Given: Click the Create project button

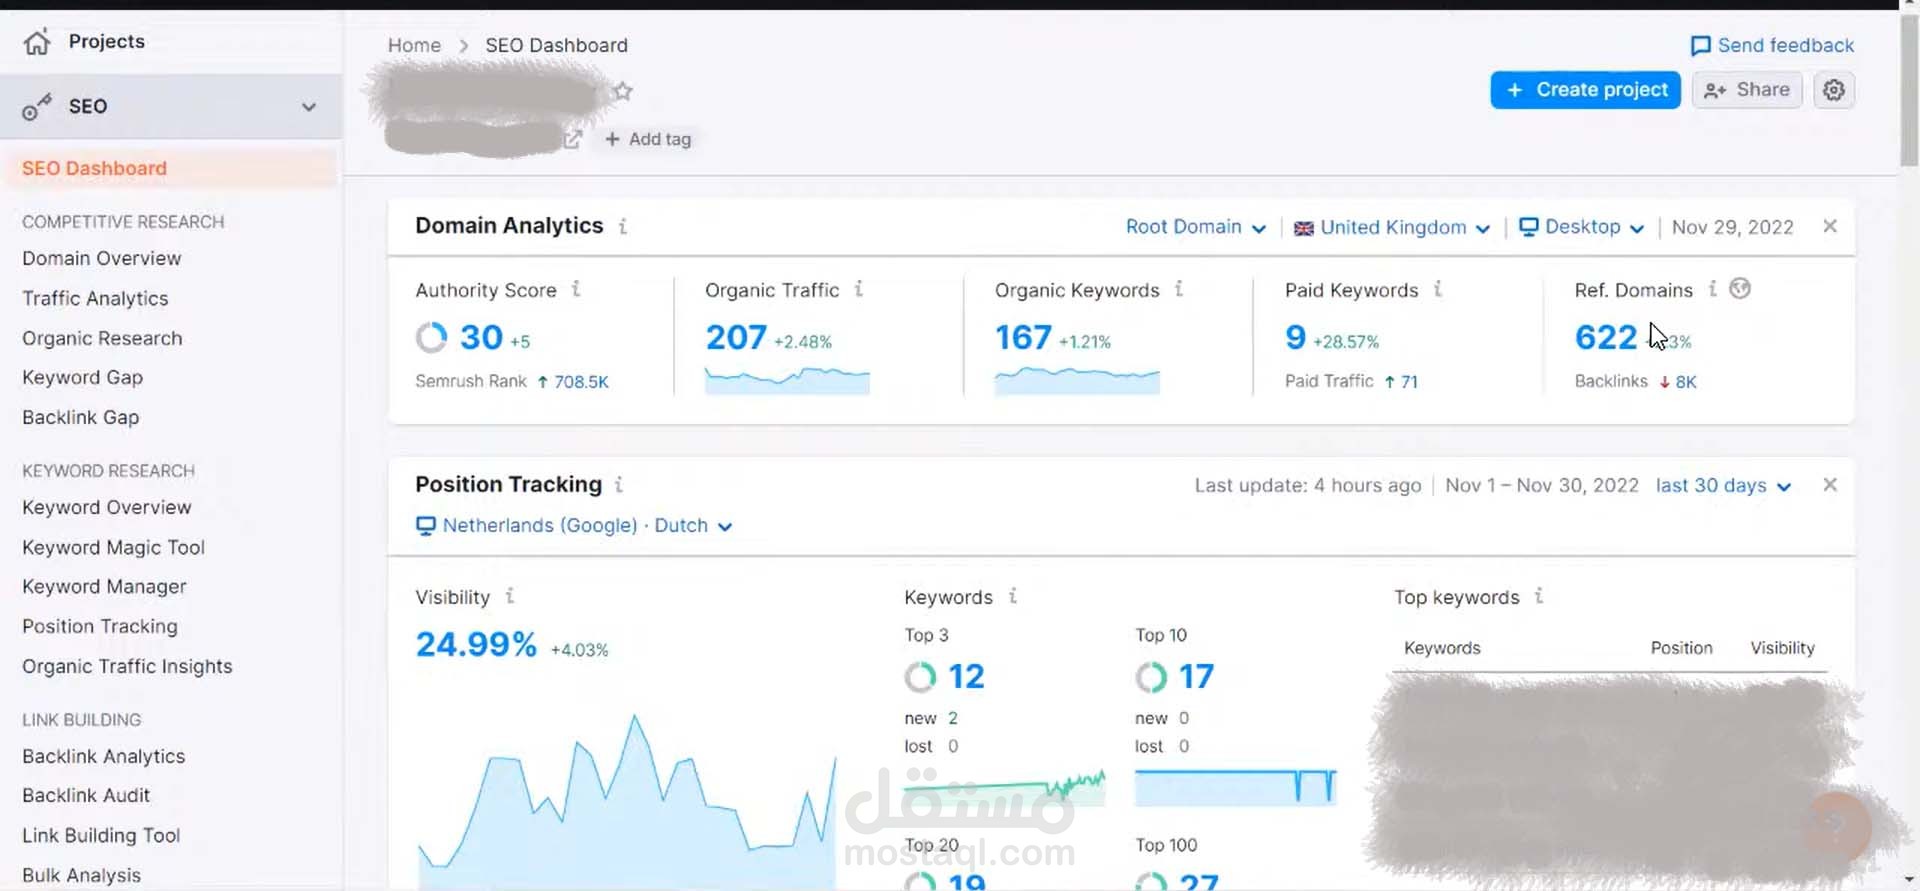Looking at the screenshot, I should (1585, 90).
